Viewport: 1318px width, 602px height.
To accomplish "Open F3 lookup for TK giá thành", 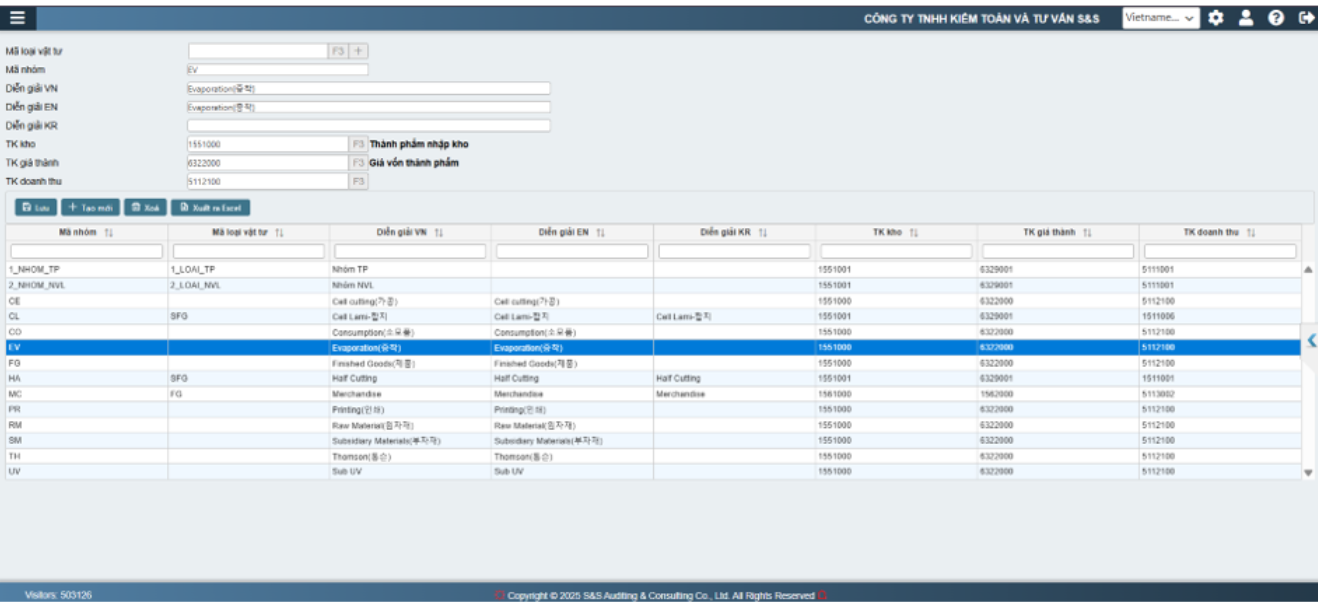I will (358, 163).
